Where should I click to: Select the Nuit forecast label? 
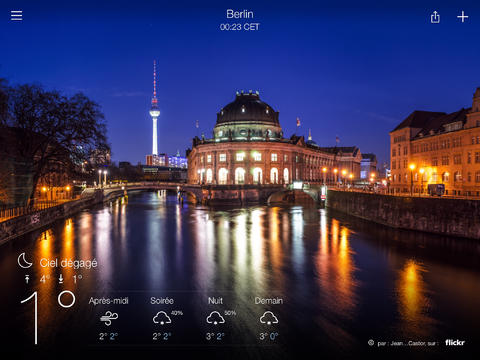tap(215, 301)
